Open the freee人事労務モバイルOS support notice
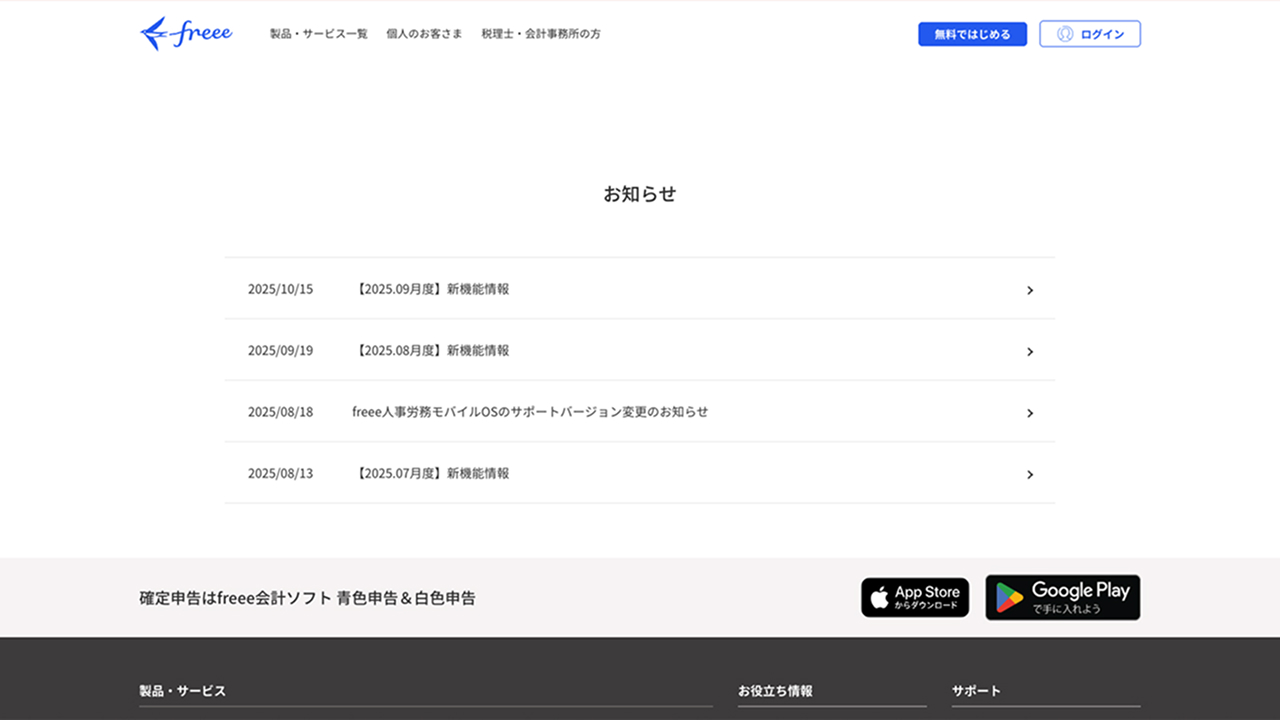This screenshot has height=720, width=1280. tap(528, 412)
